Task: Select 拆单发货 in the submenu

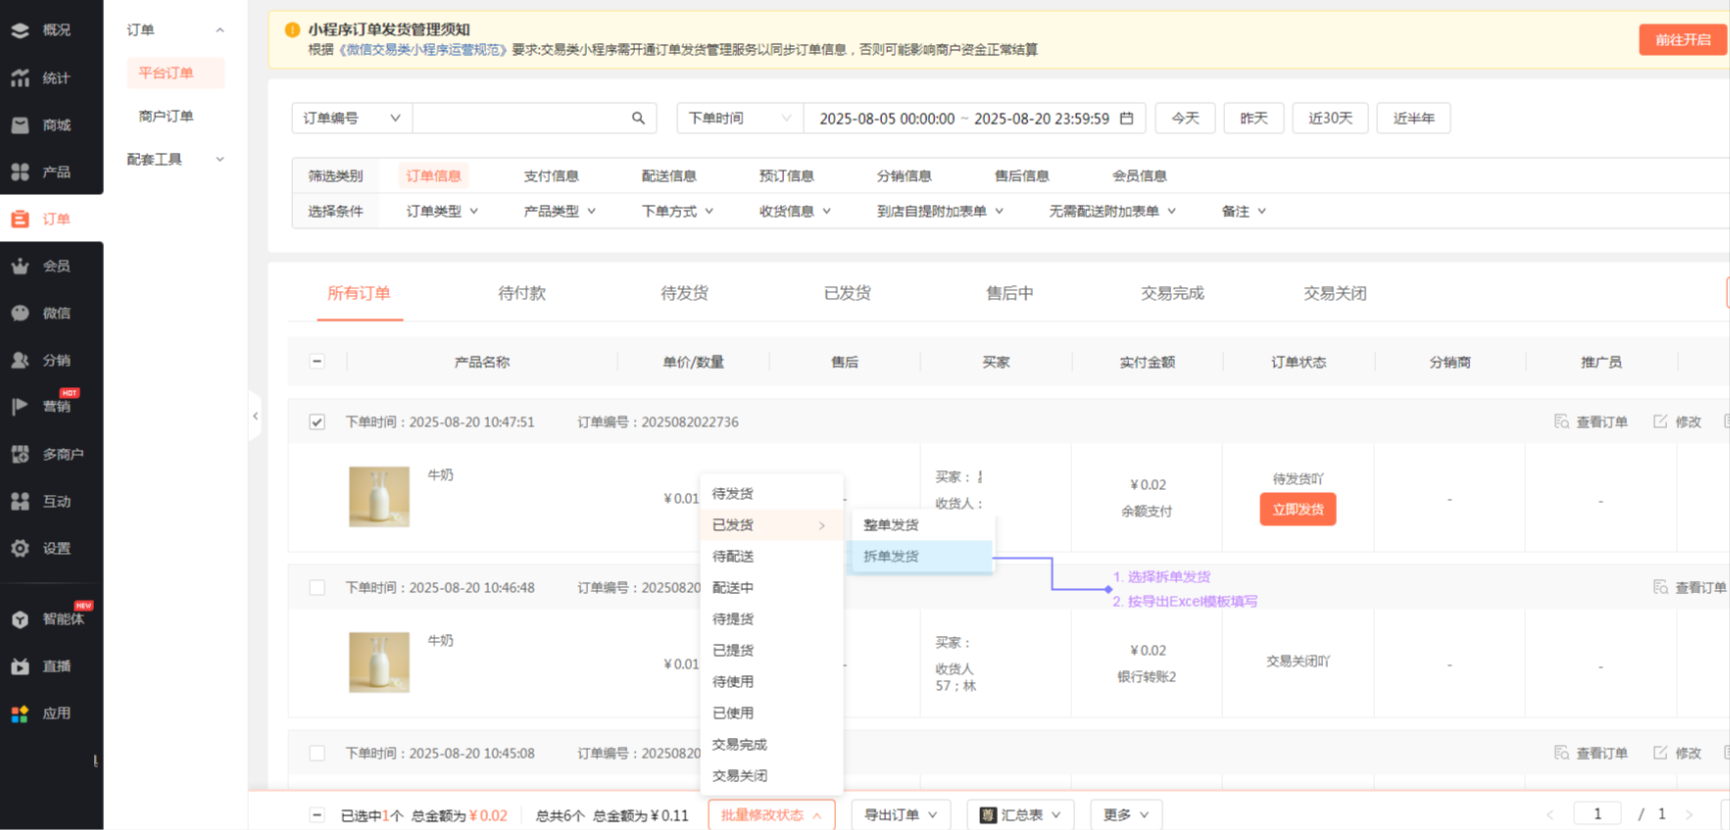Action: [x=922, y=556]
